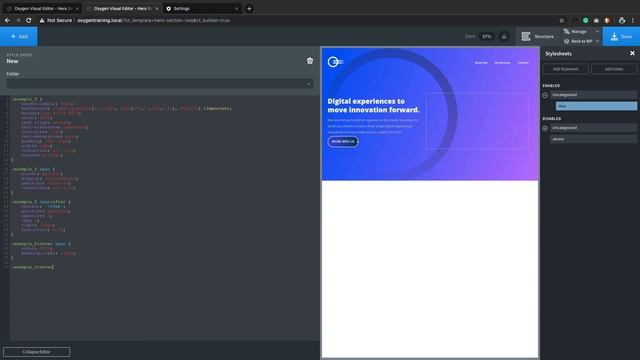Click the Back to WP WordPress icon
The image size is (640, 360).
point(567,41)
